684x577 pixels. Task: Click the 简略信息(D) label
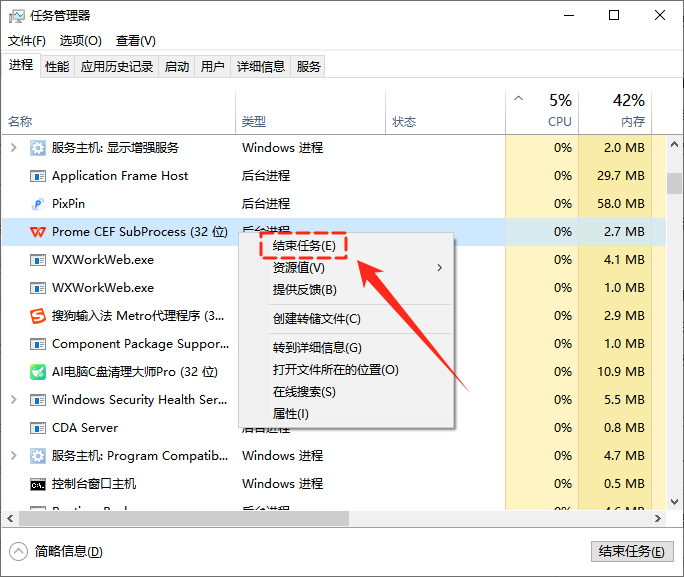click(68, 552)
